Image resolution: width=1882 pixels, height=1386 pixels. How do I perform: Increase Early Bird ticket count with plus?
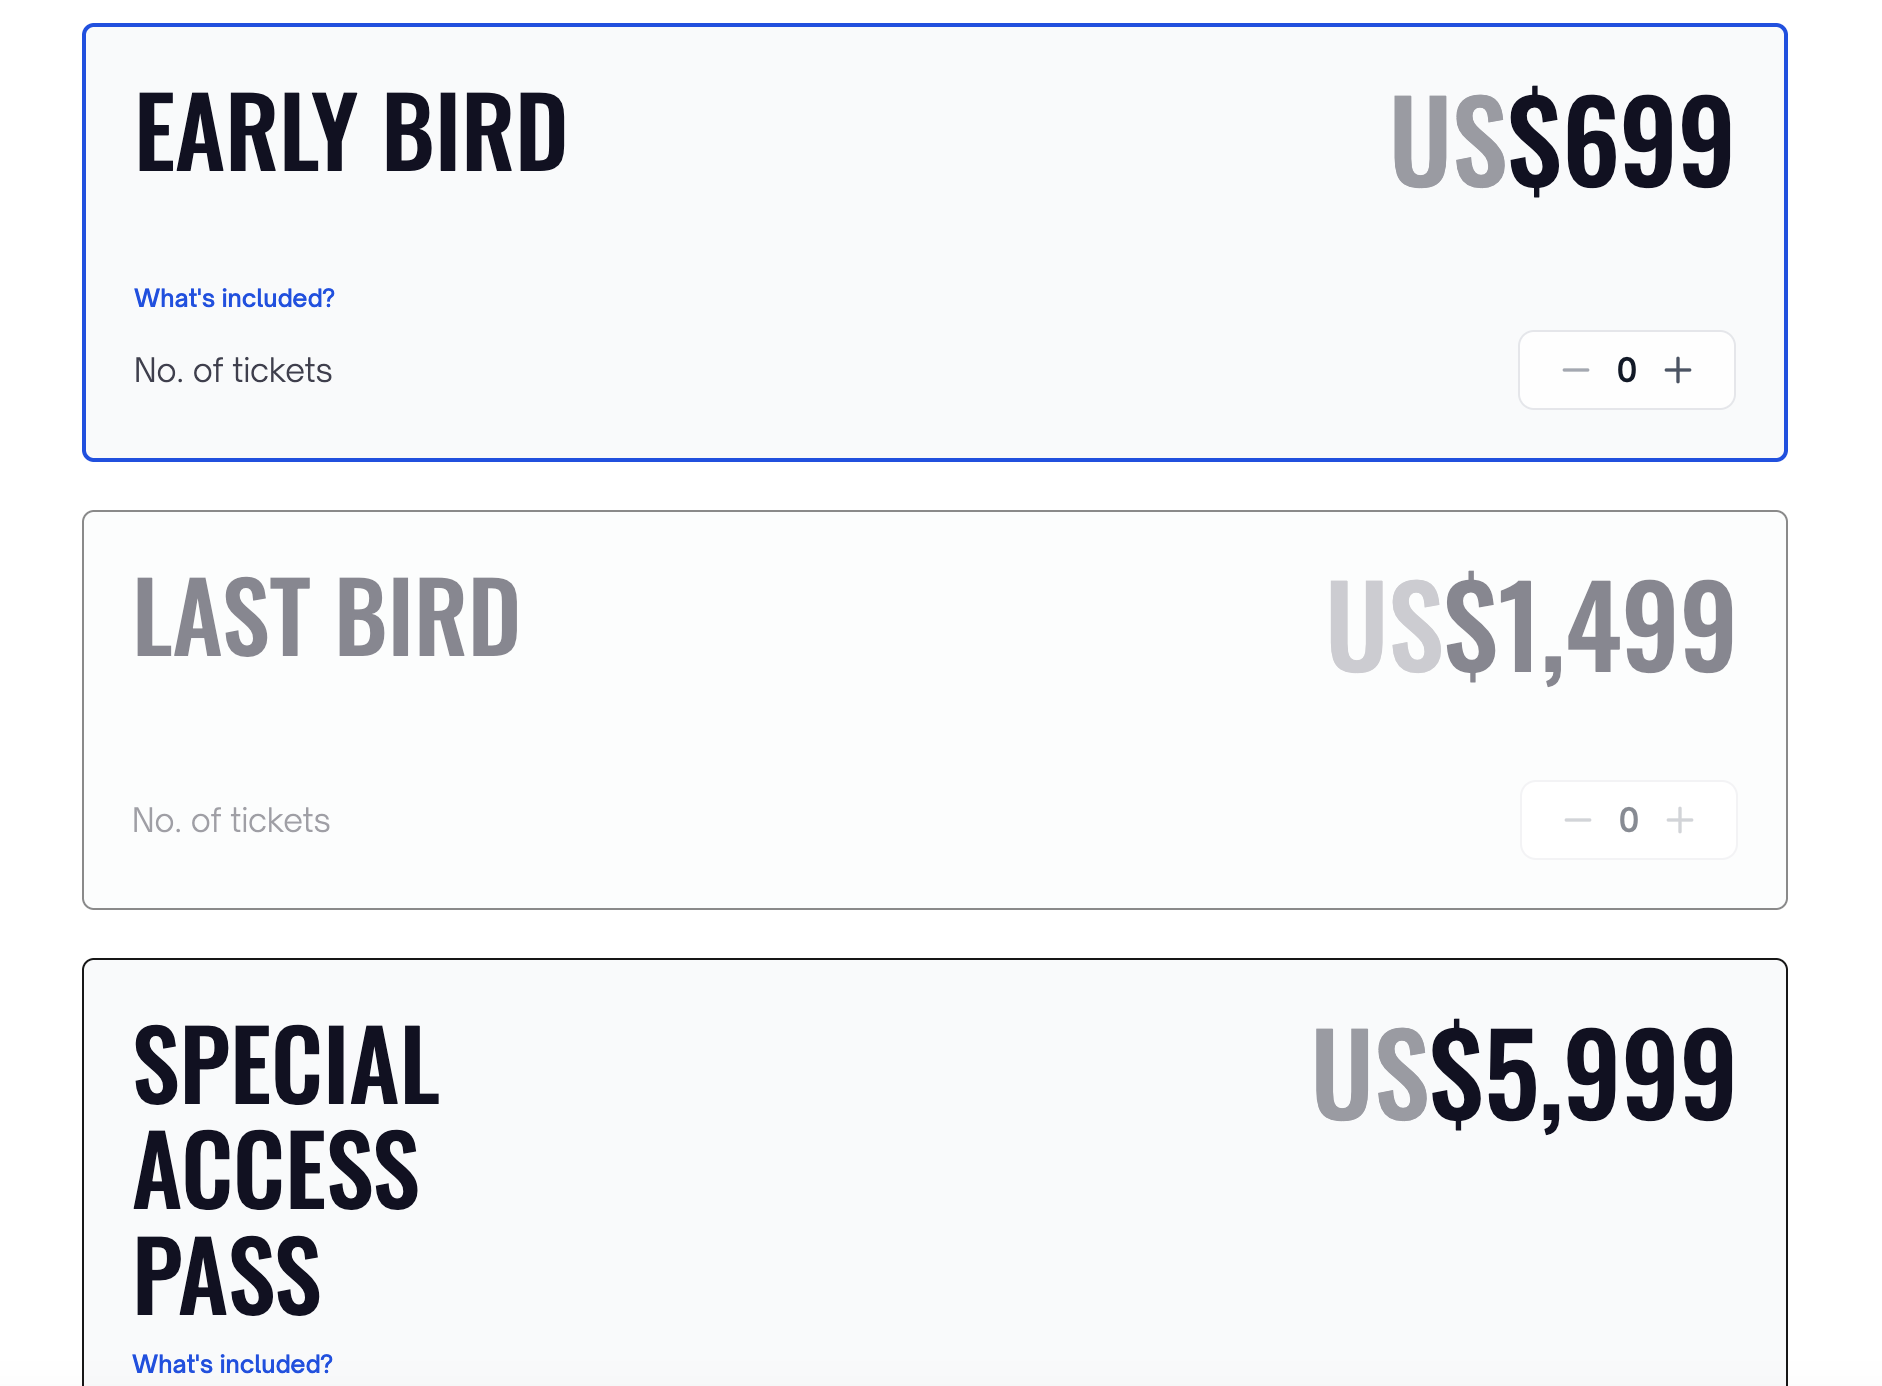pyautogui.click(x=1678, y=370)
